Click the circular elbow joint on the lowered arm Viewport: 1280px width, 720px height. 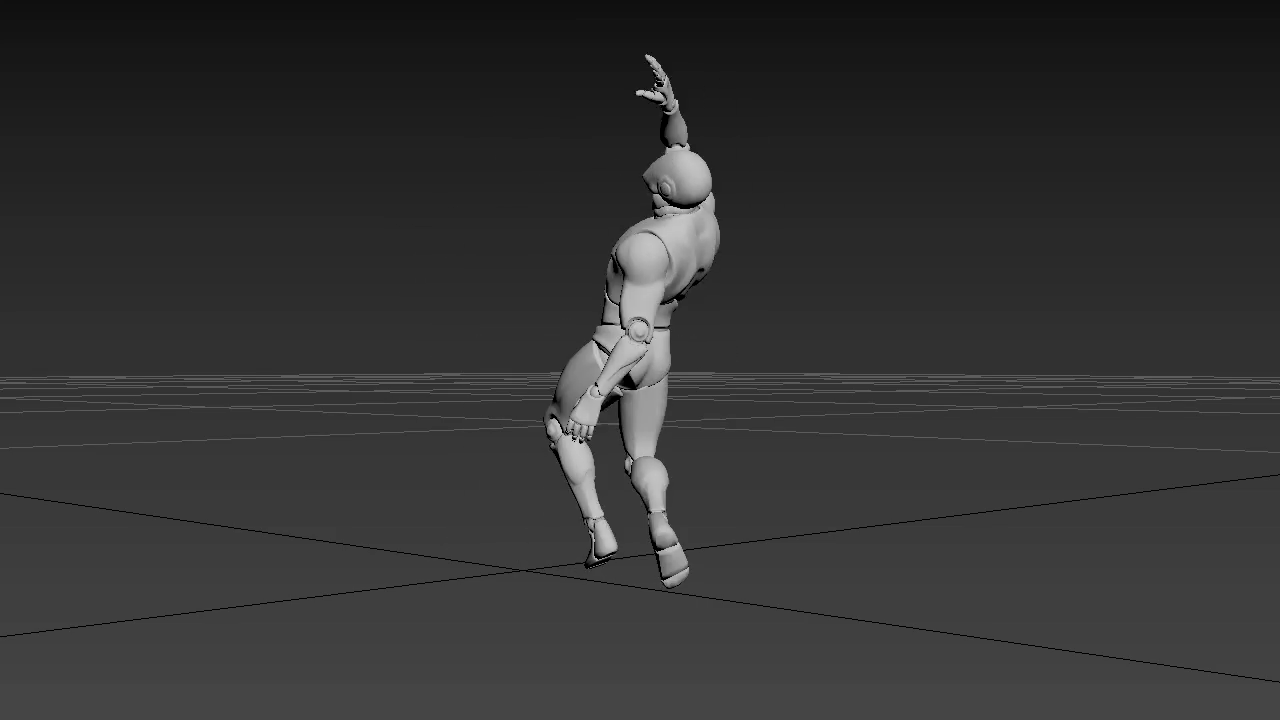(x=640, y=330)
